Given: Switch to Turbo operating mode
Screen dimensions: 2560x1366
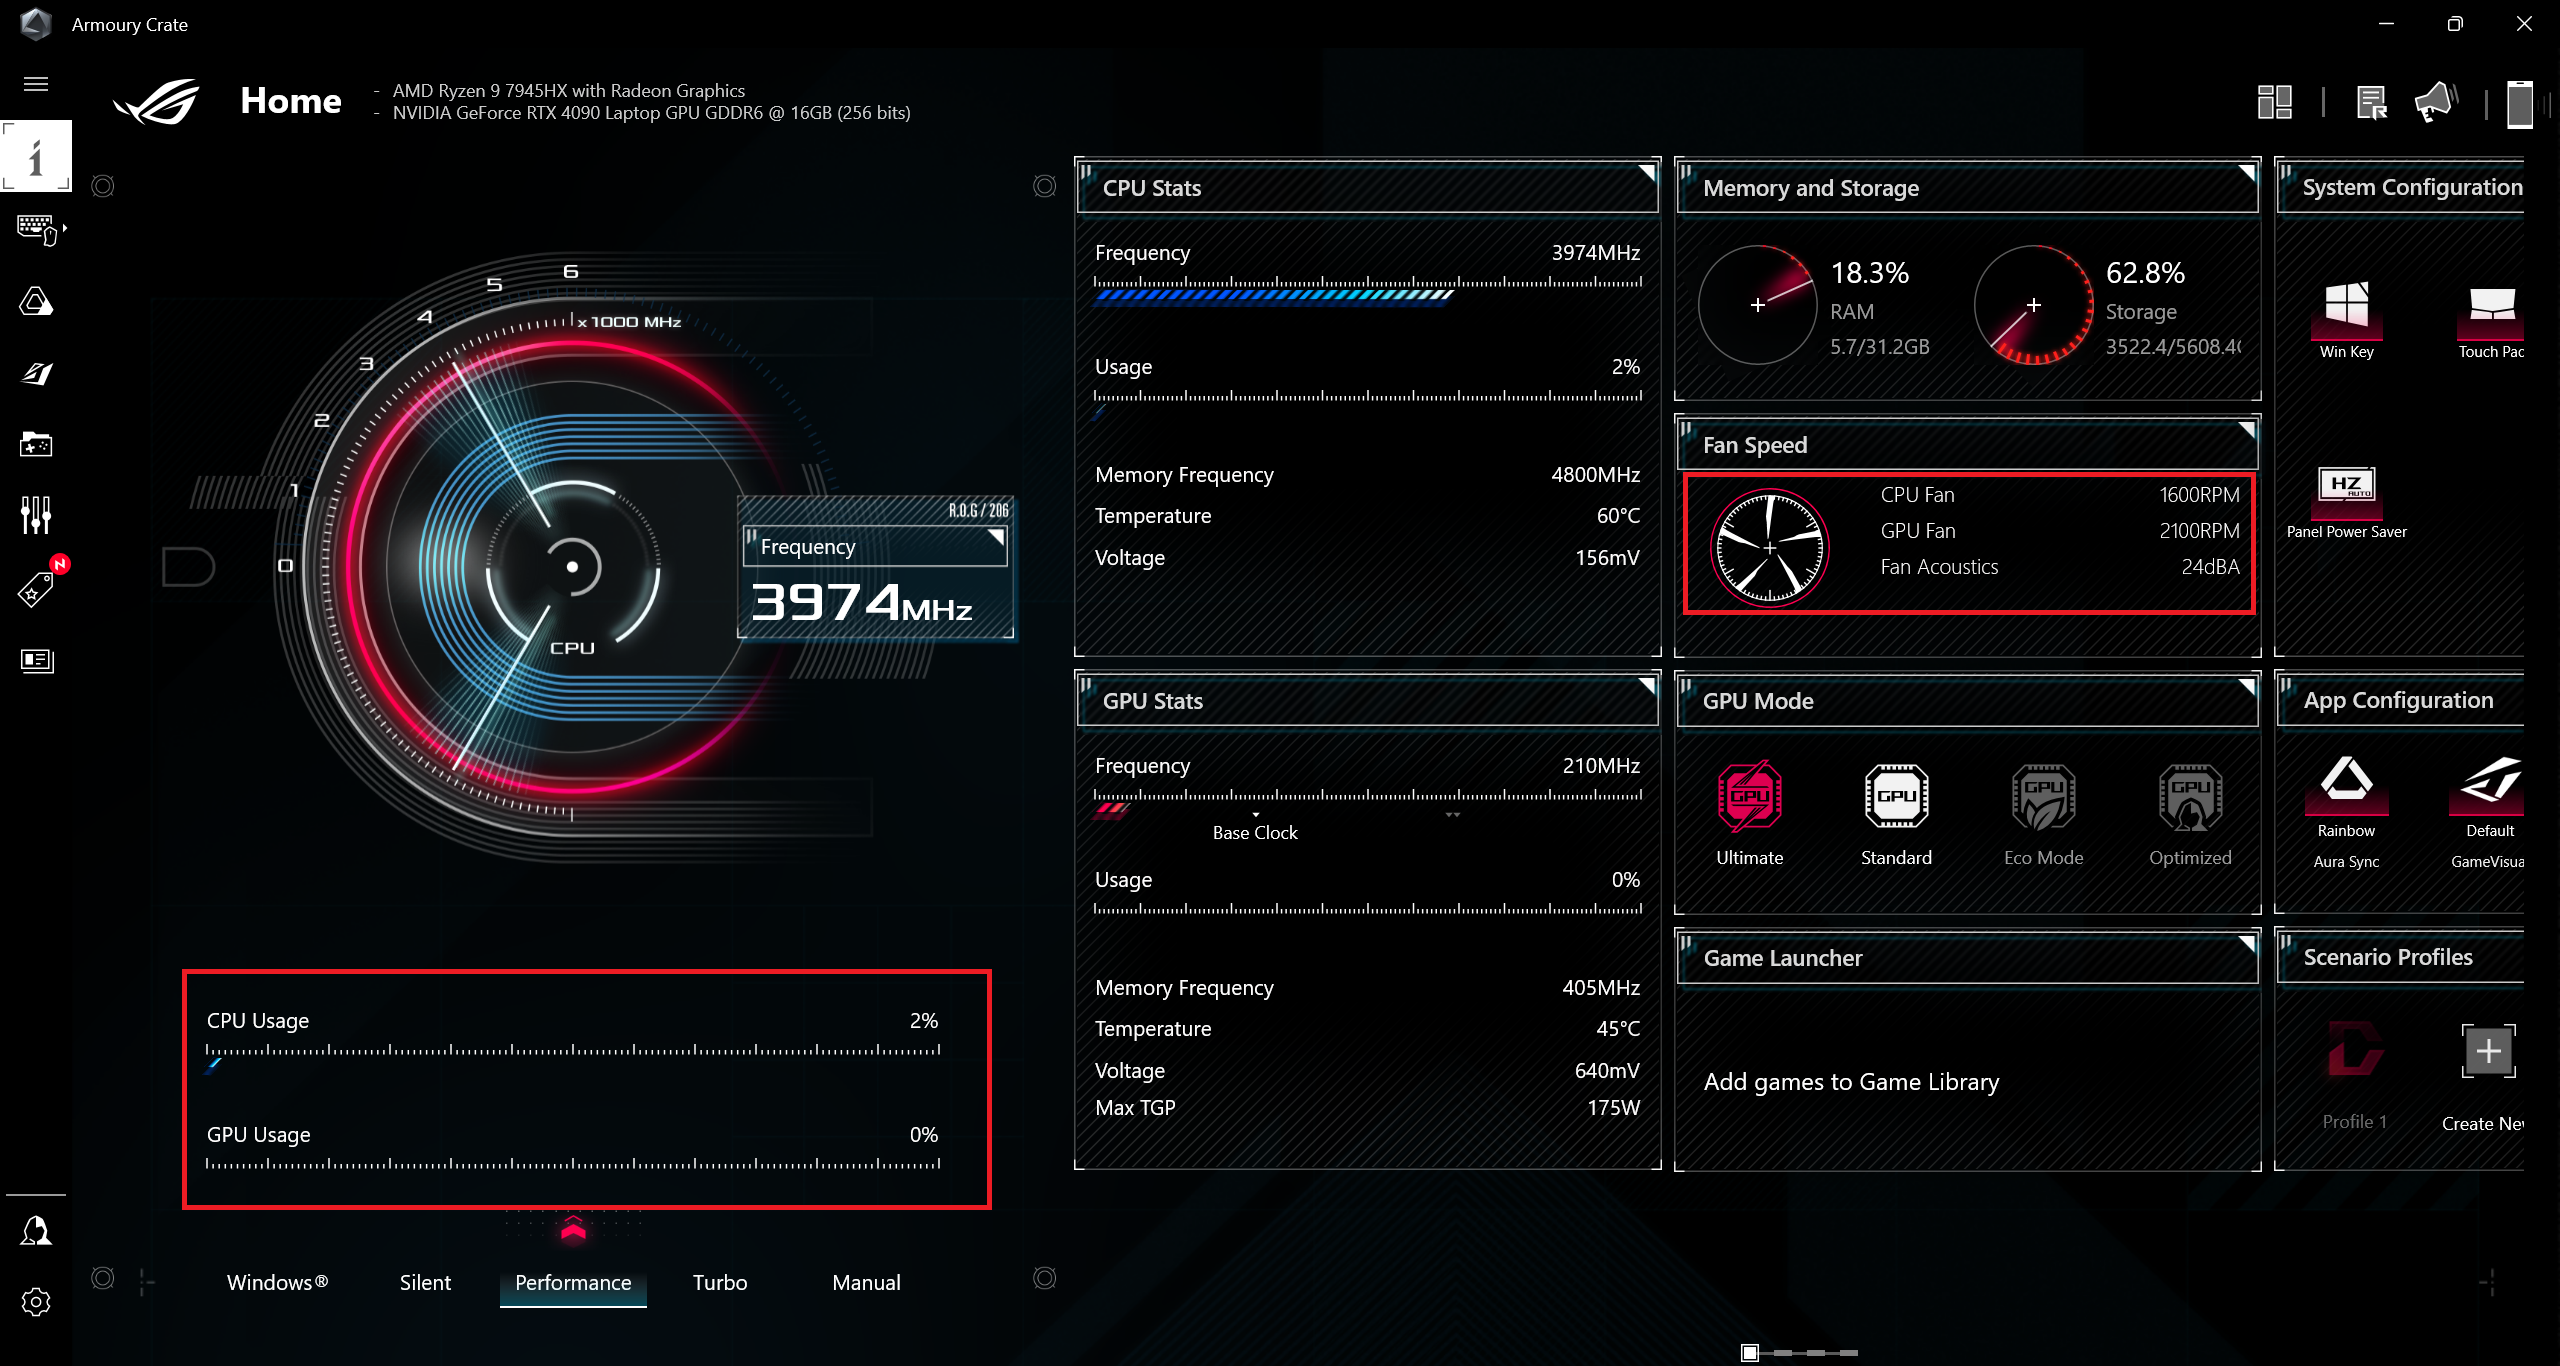Looking at the screenshot, I should 720,1282.
